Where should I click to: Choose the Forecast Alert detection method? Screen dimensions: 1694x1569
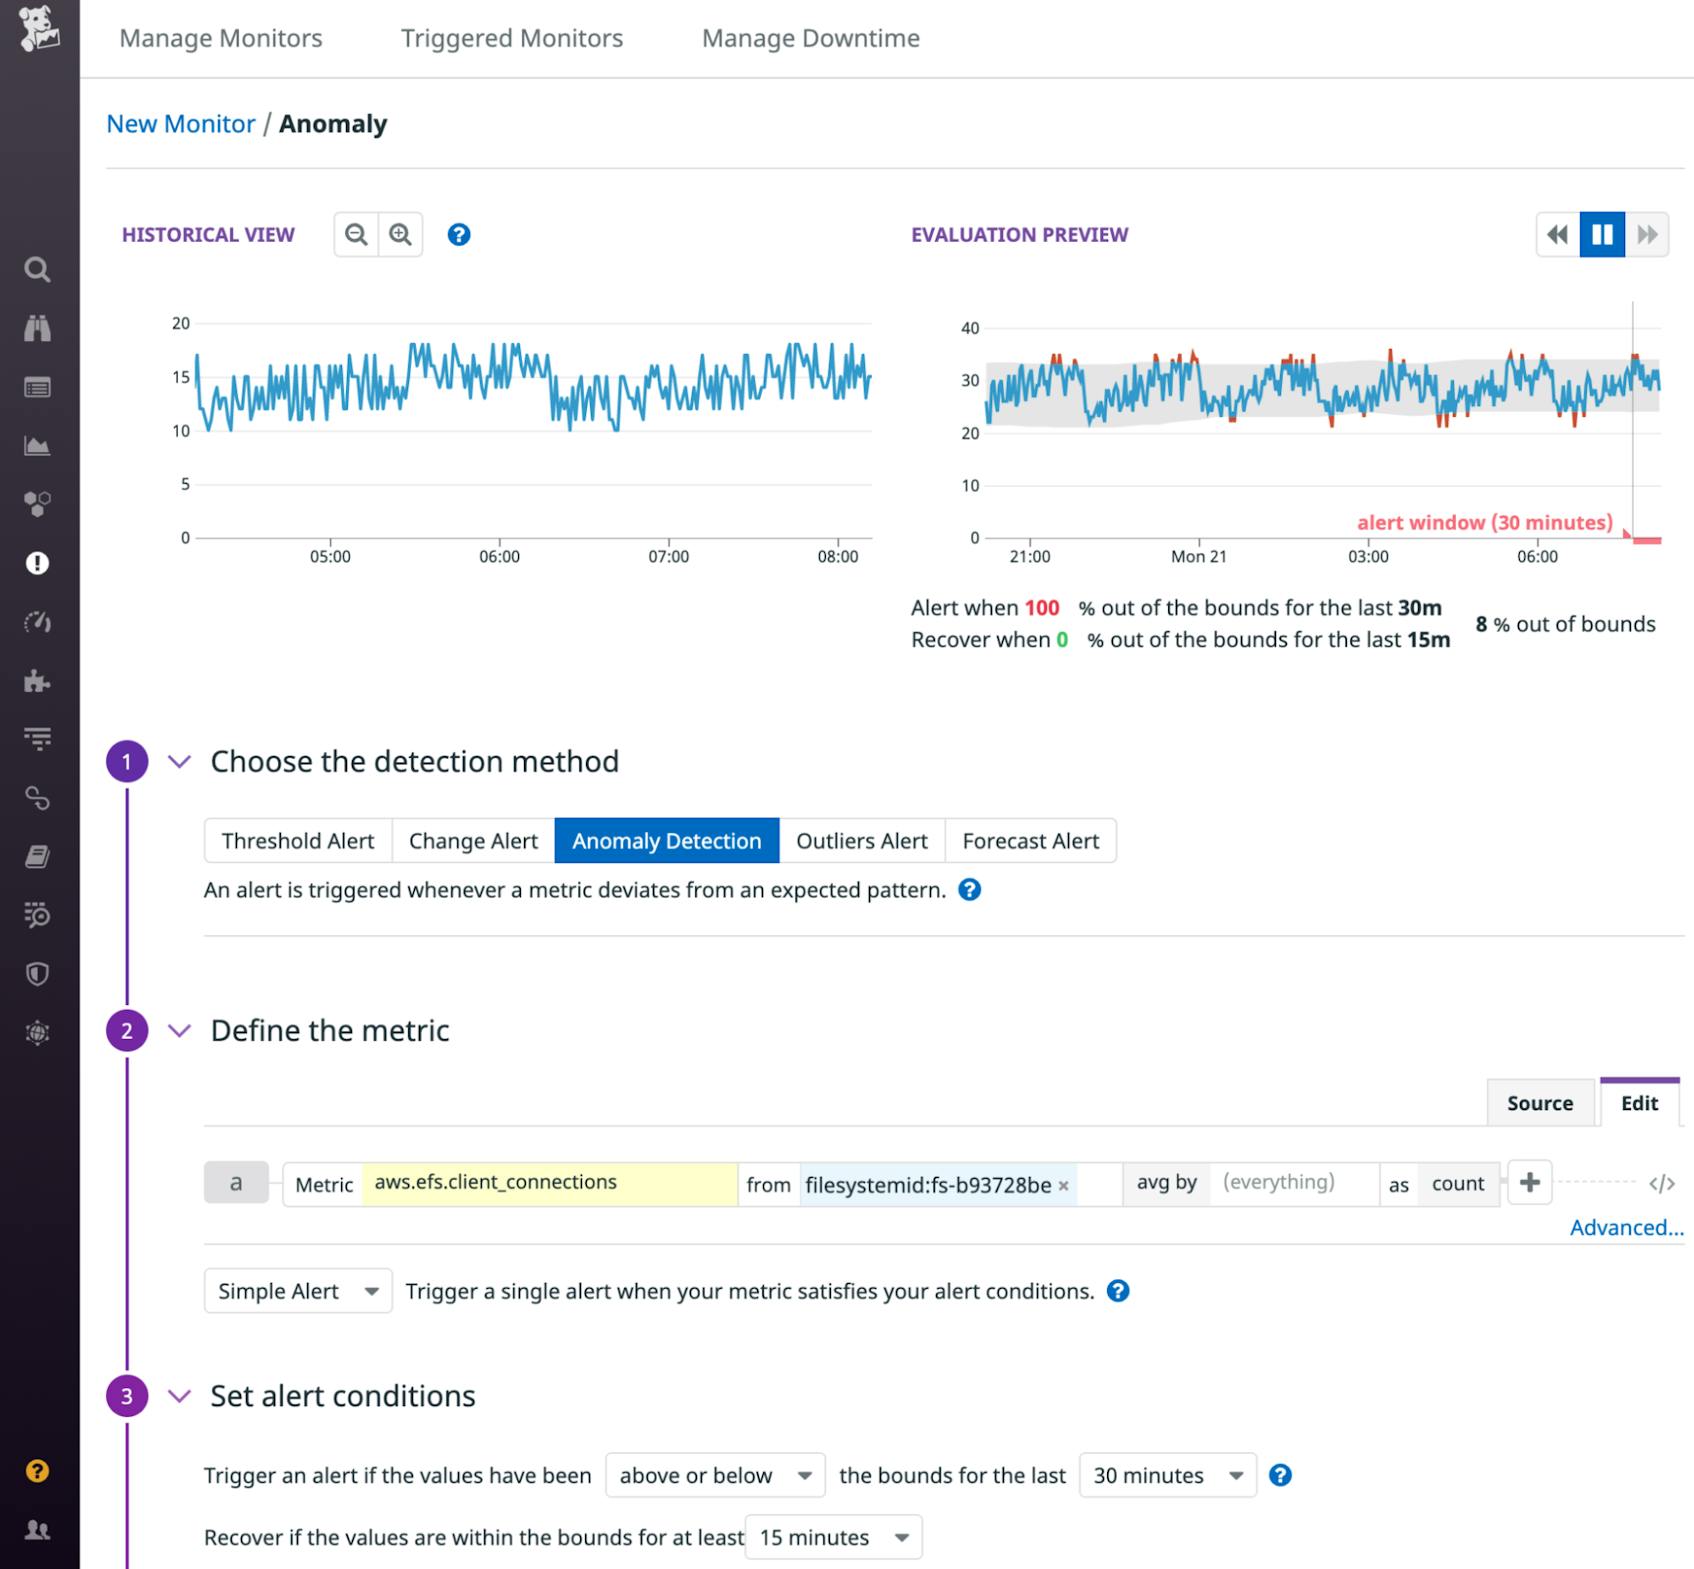pyautogui.click(x=1030, y=840)
